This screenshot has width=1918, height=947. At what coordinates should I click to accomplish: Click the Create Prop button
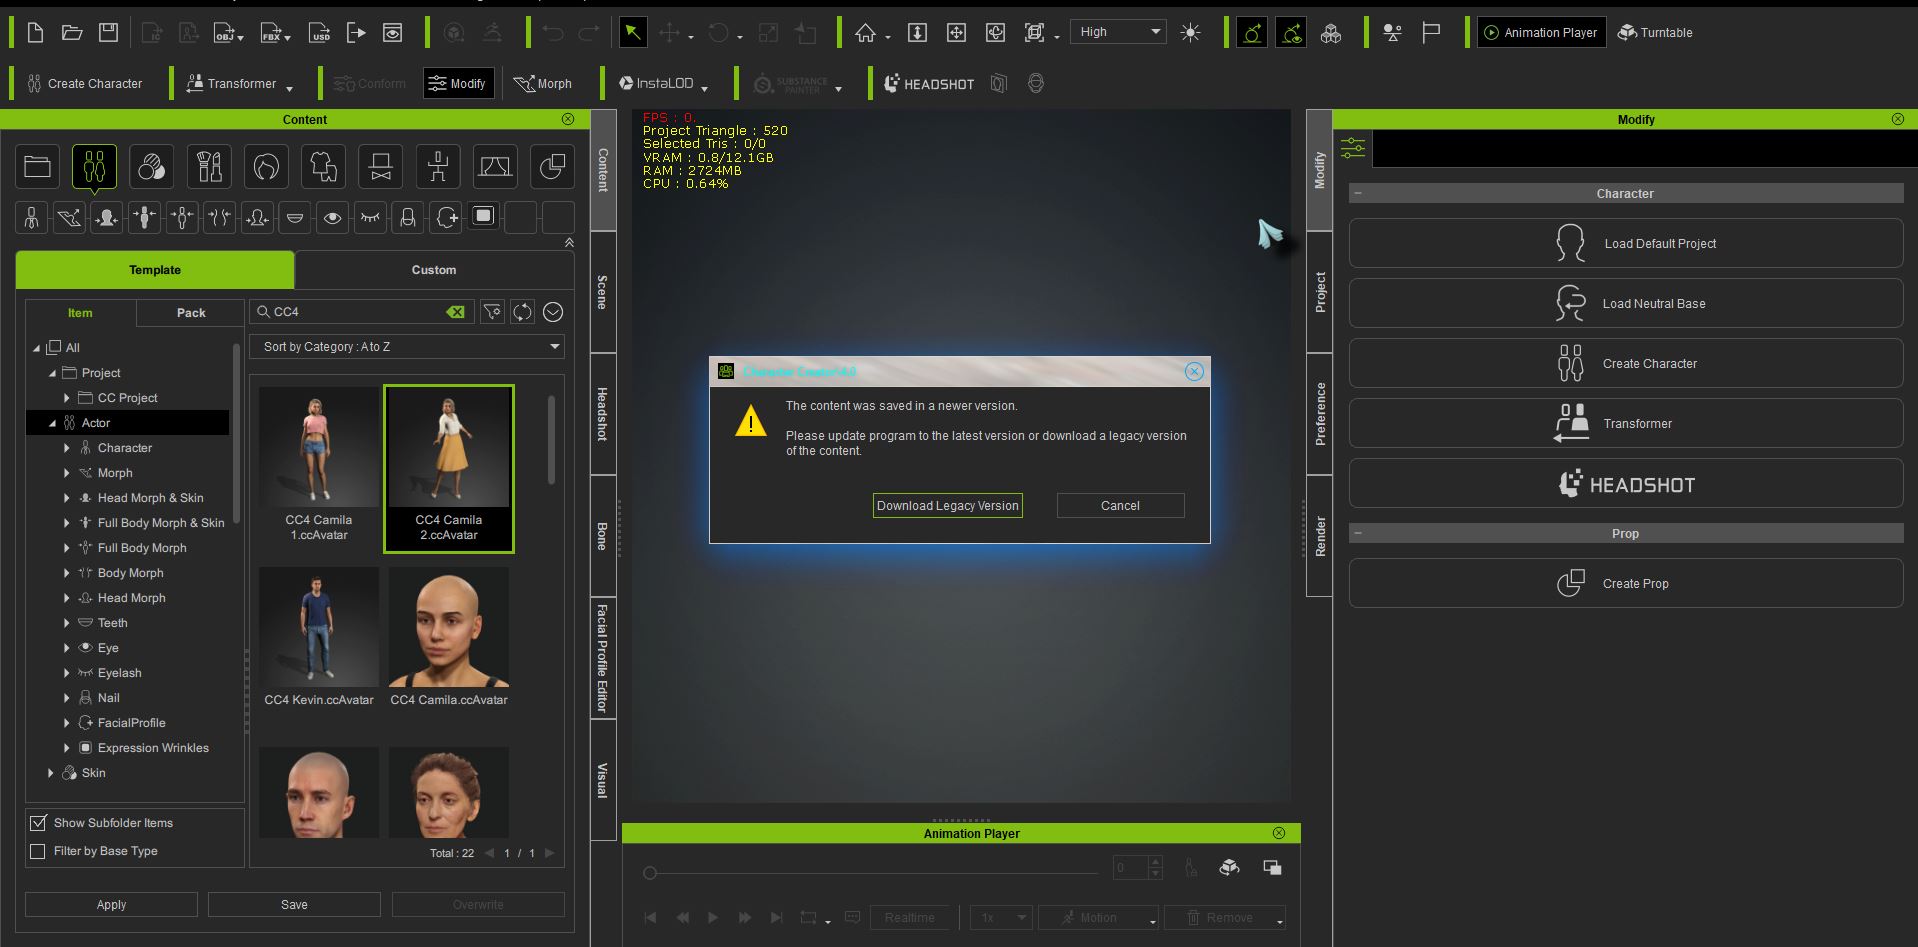(x=1625, y=583)
